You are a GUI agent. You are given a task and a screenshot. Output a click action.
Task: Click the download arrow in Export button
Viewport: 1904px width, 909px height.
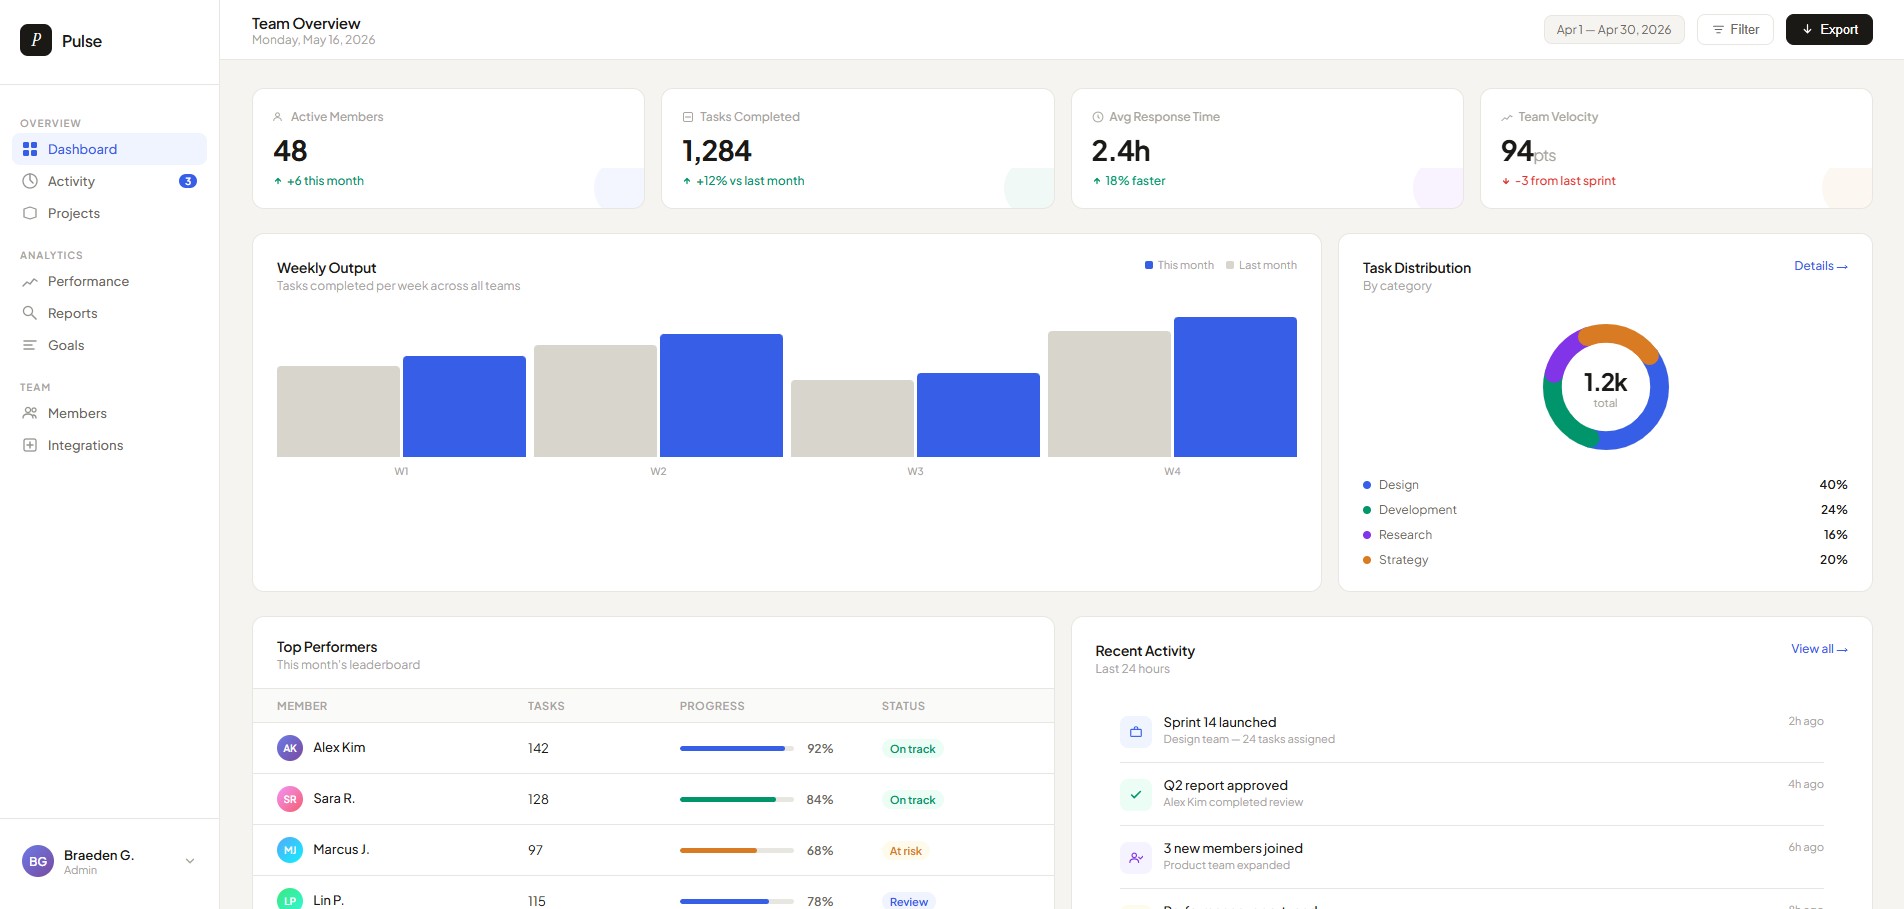pyautogui.click(x=1808, y=30)
